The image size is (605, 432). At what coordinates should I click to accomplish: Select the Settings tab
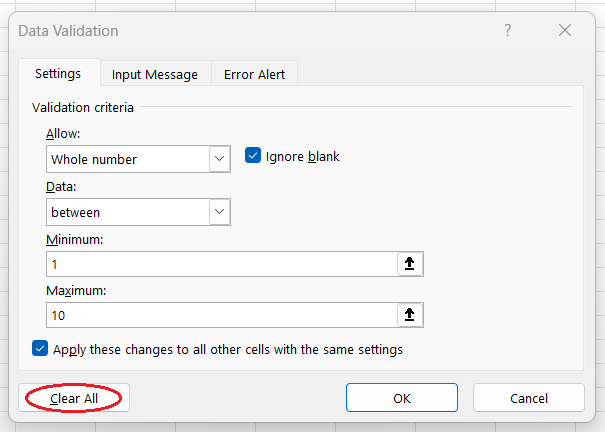click(x=58, y=74)
